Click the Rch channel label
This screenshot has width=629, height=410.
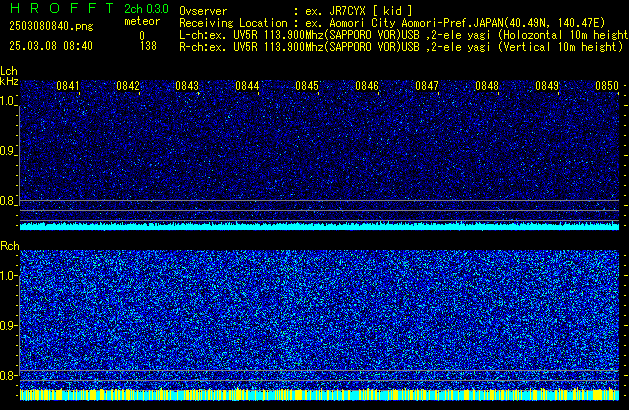click(x=10, y=246)
